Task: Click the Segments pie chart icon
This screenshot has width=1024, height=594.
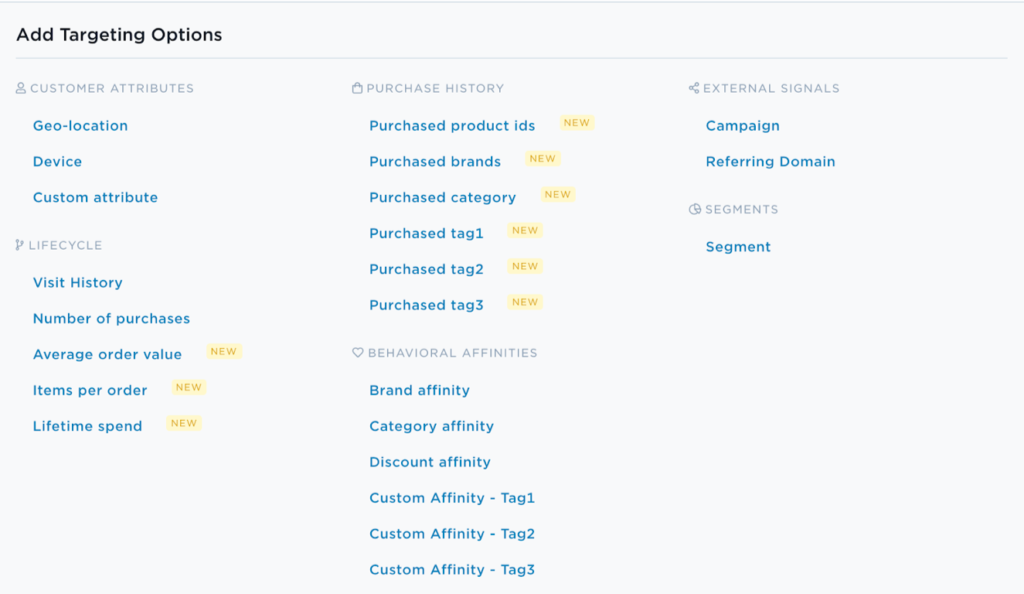Action: click(695, 209)
